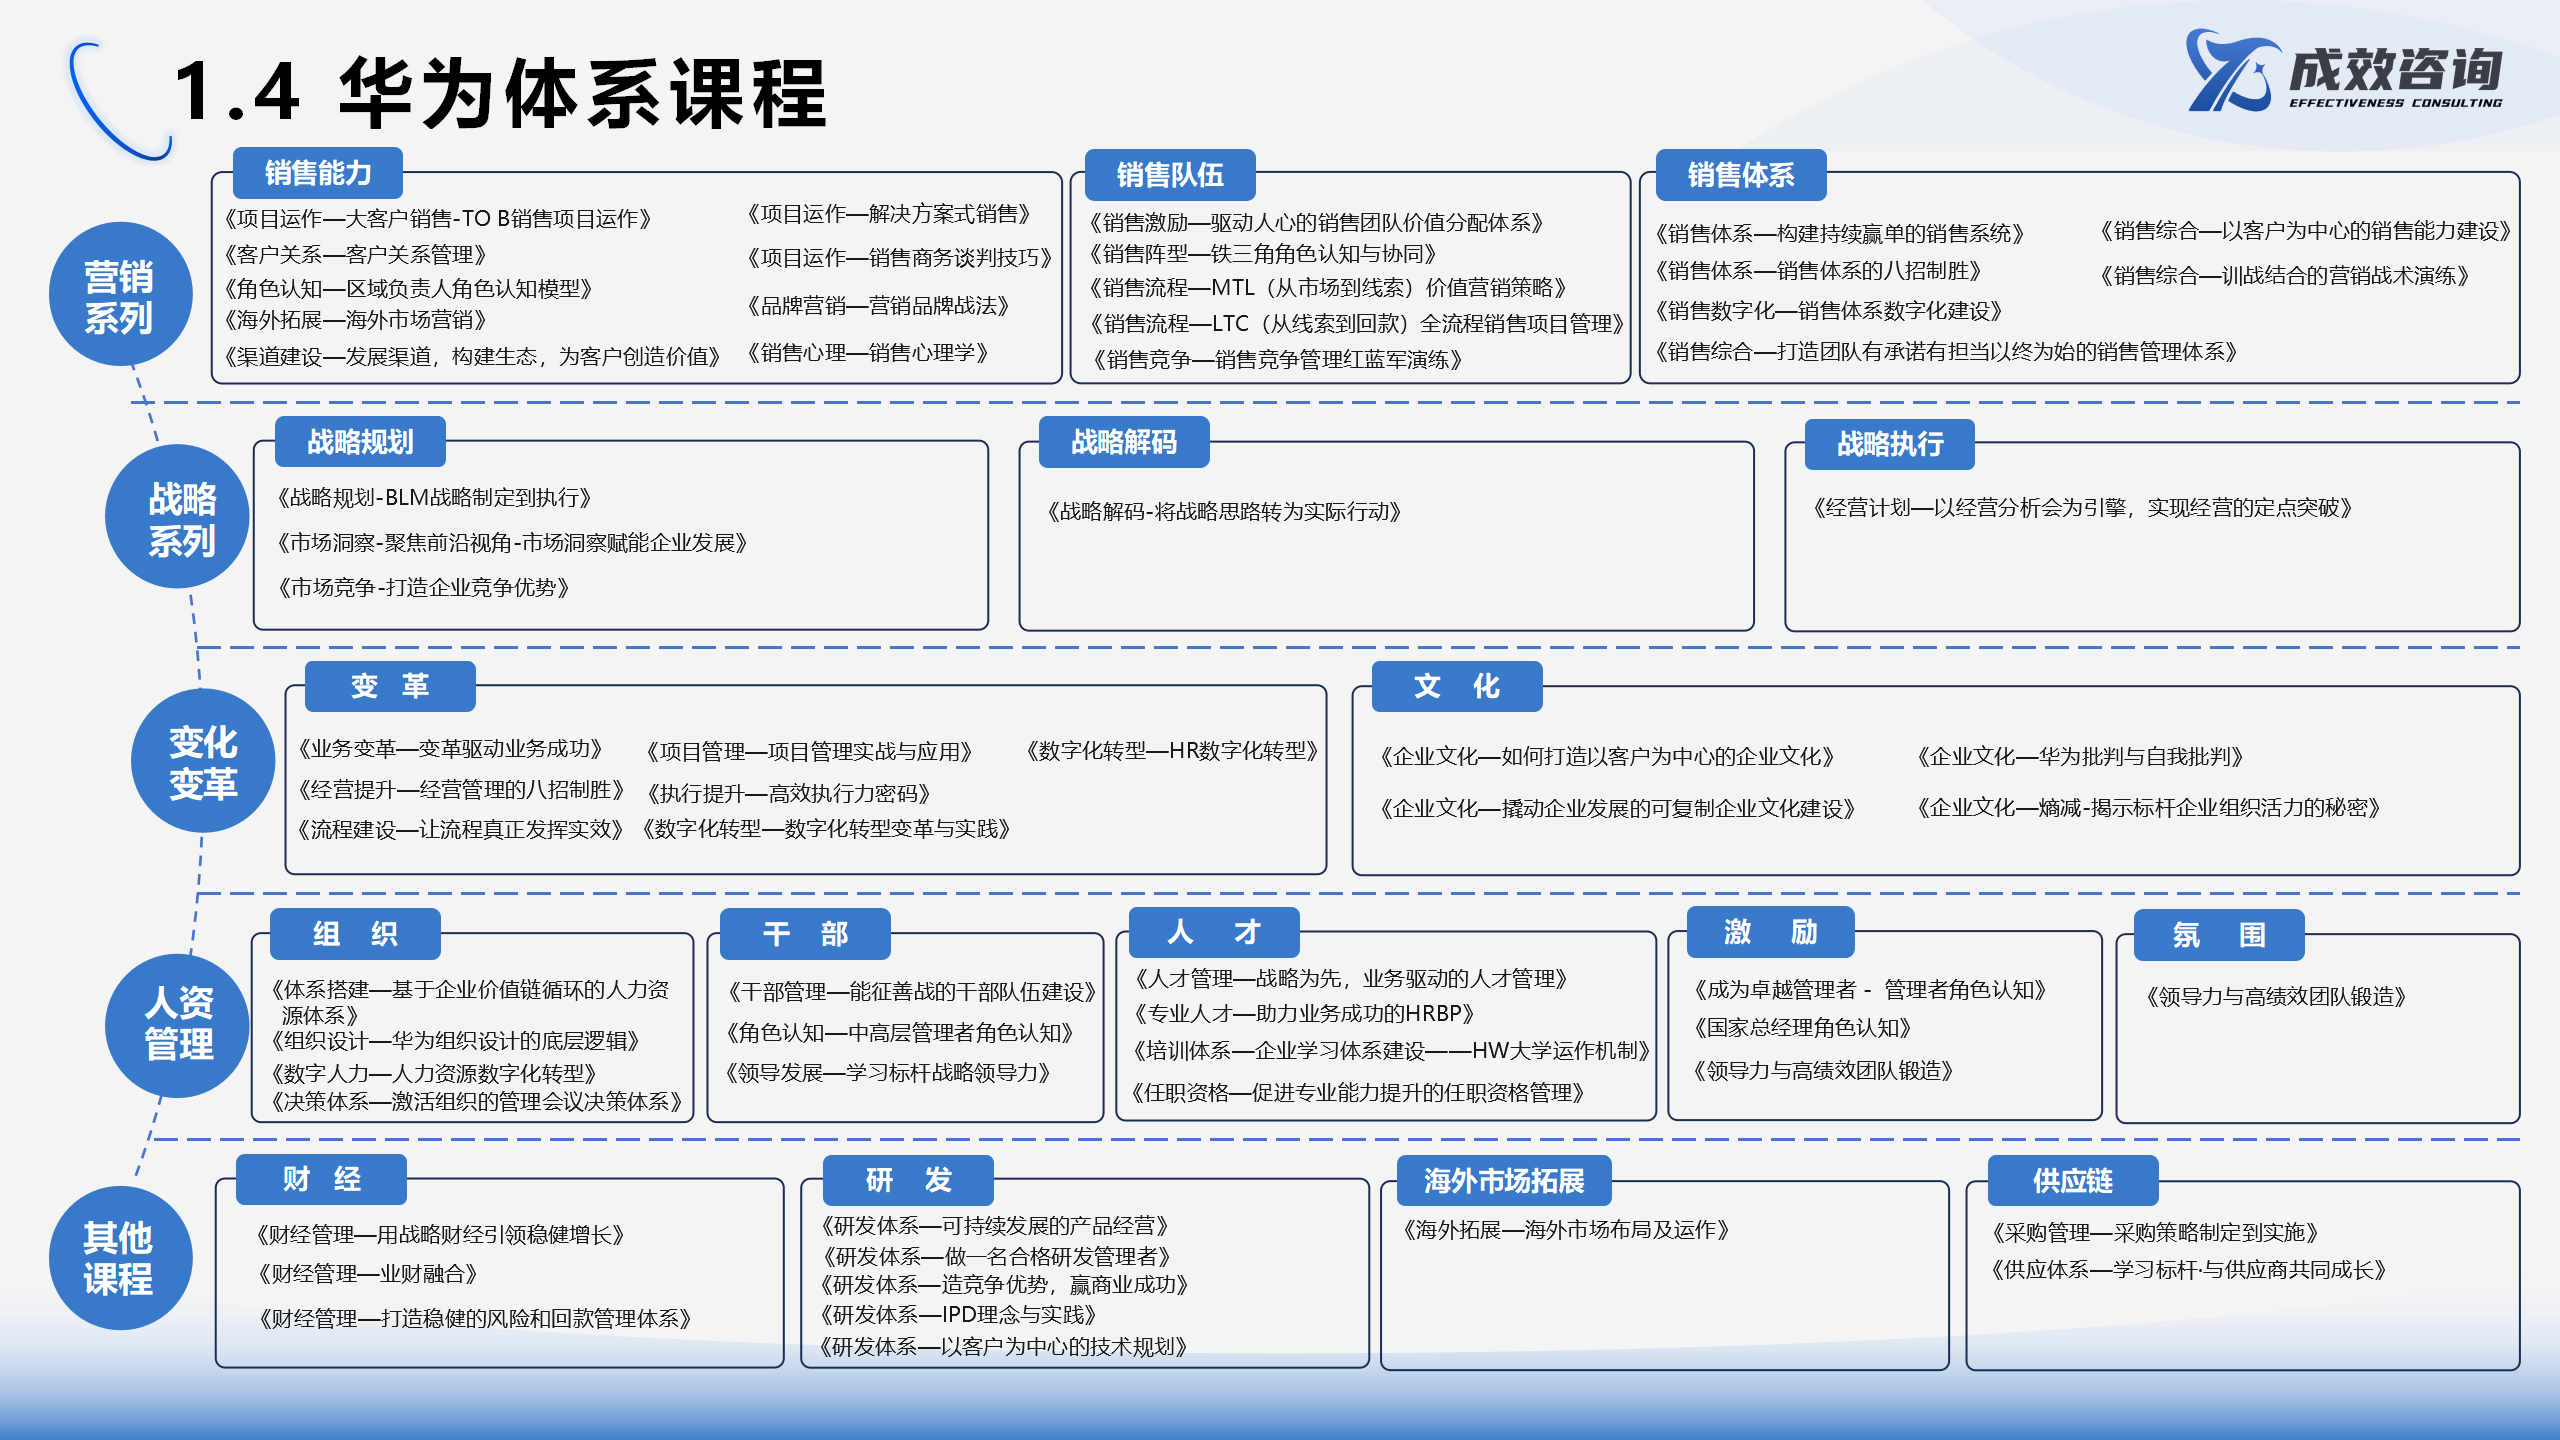Select 《战略规划-BLM战略制定到执行》

tap(434, 498)
